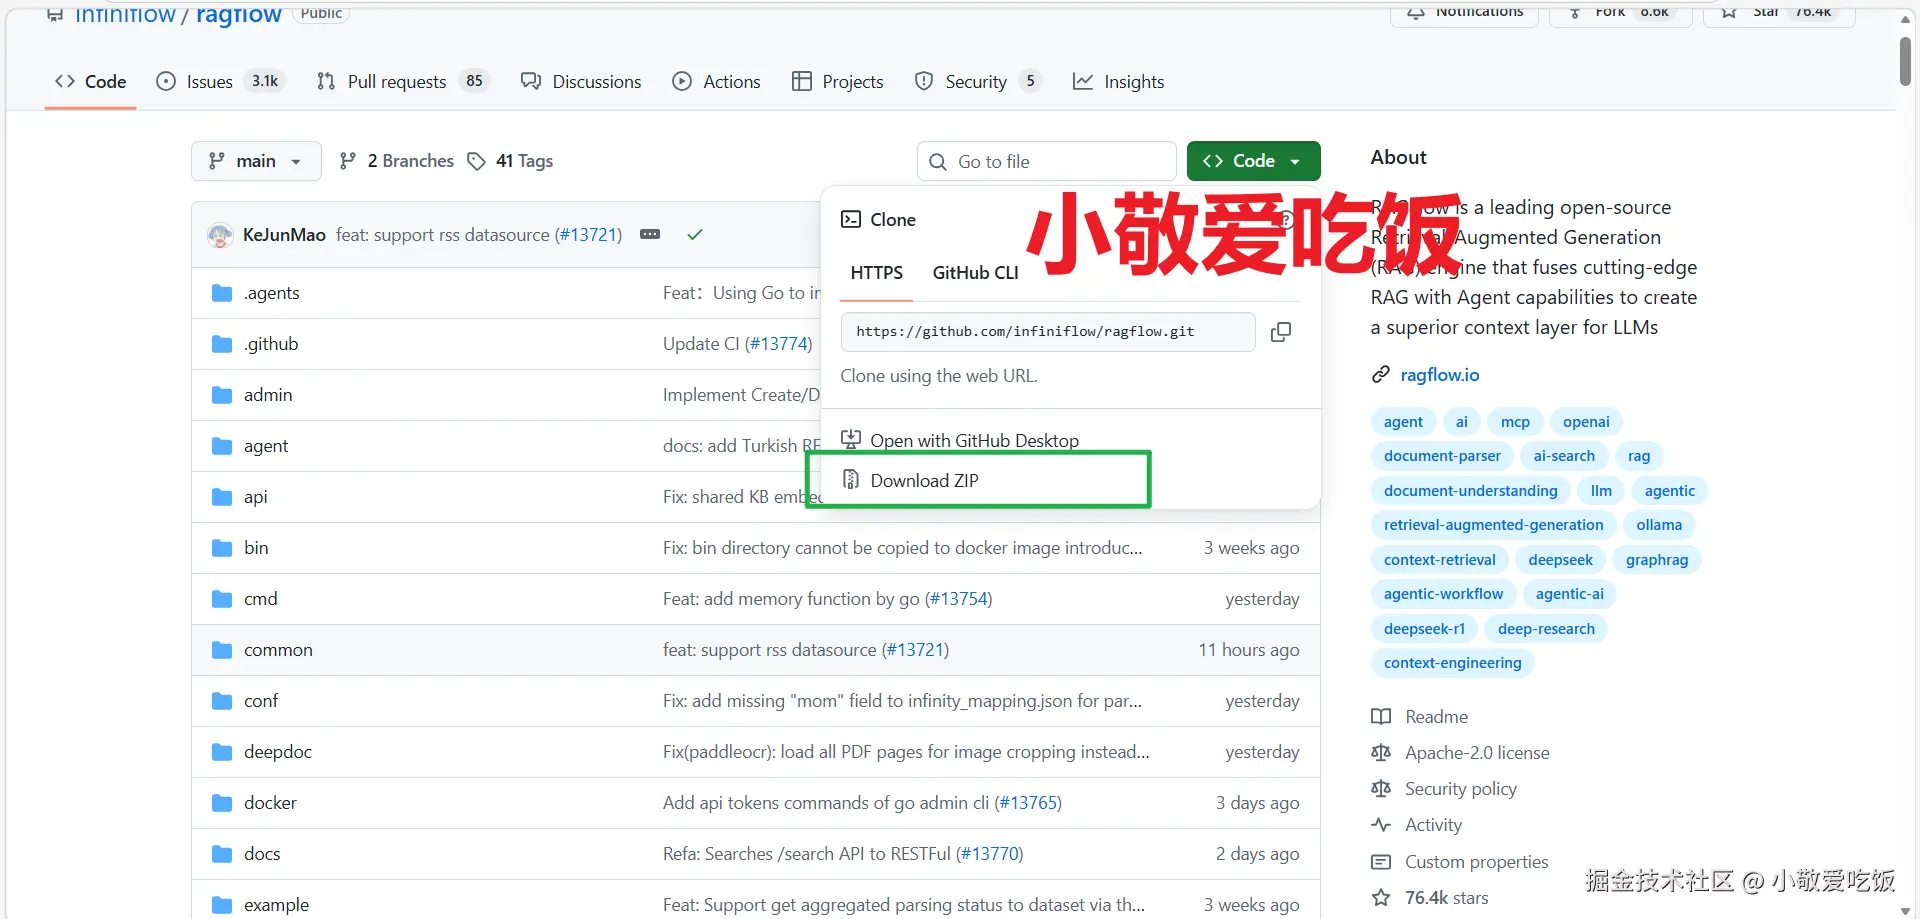View the Insights tab
Viewport: 1920px width, 919px height.
1118,82
